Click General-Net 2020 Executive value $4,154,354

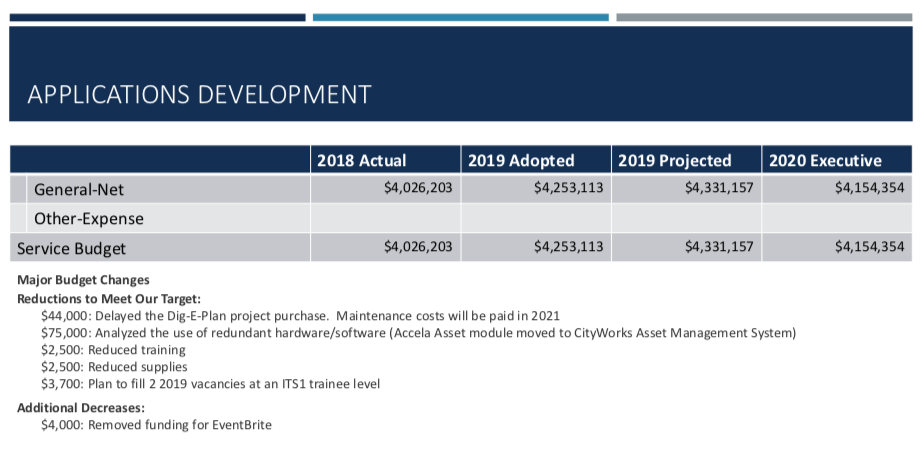coord(870,188)
